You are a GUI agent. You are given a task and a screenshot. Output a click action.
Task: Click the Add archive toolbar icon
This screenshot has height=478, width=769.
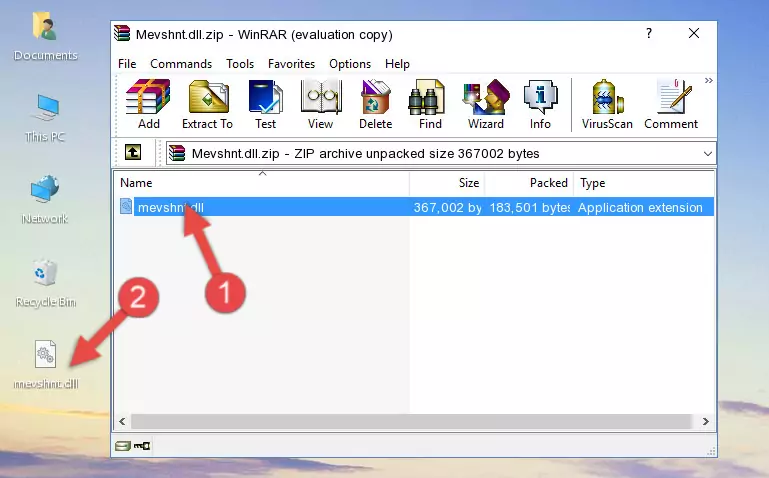point(148,104)
